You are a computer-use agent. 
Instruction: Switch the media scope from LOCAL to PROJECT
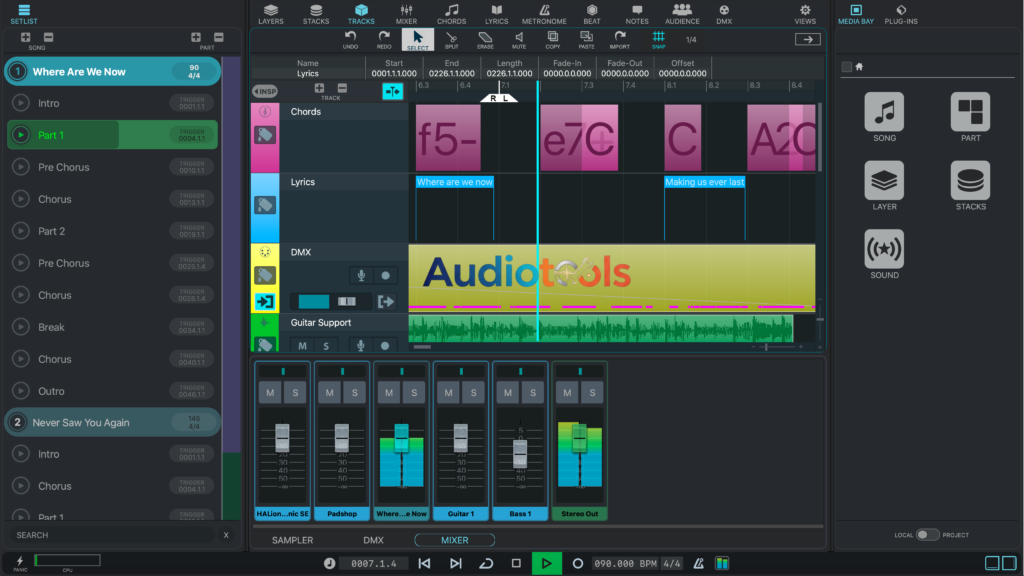point(930,535)
